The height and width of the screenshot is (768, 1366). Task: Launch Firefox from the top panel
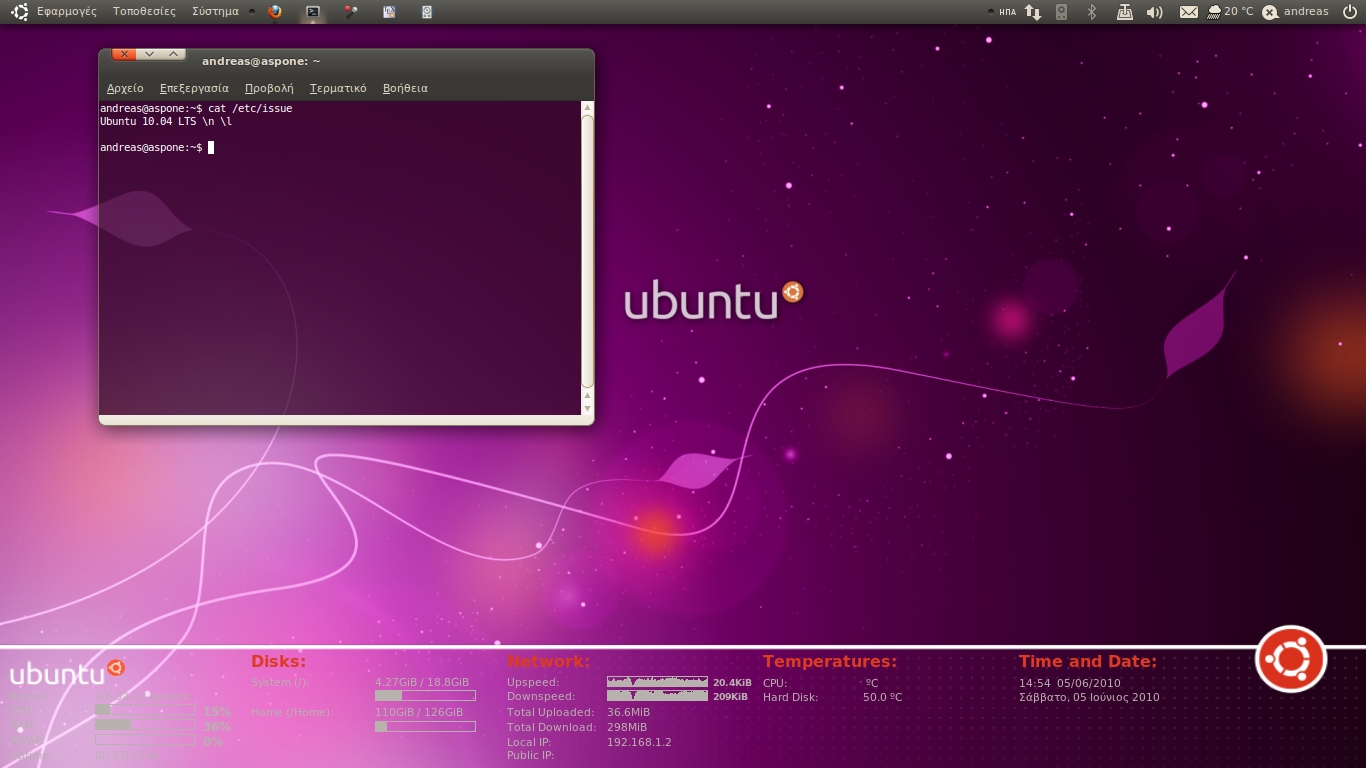275,12
